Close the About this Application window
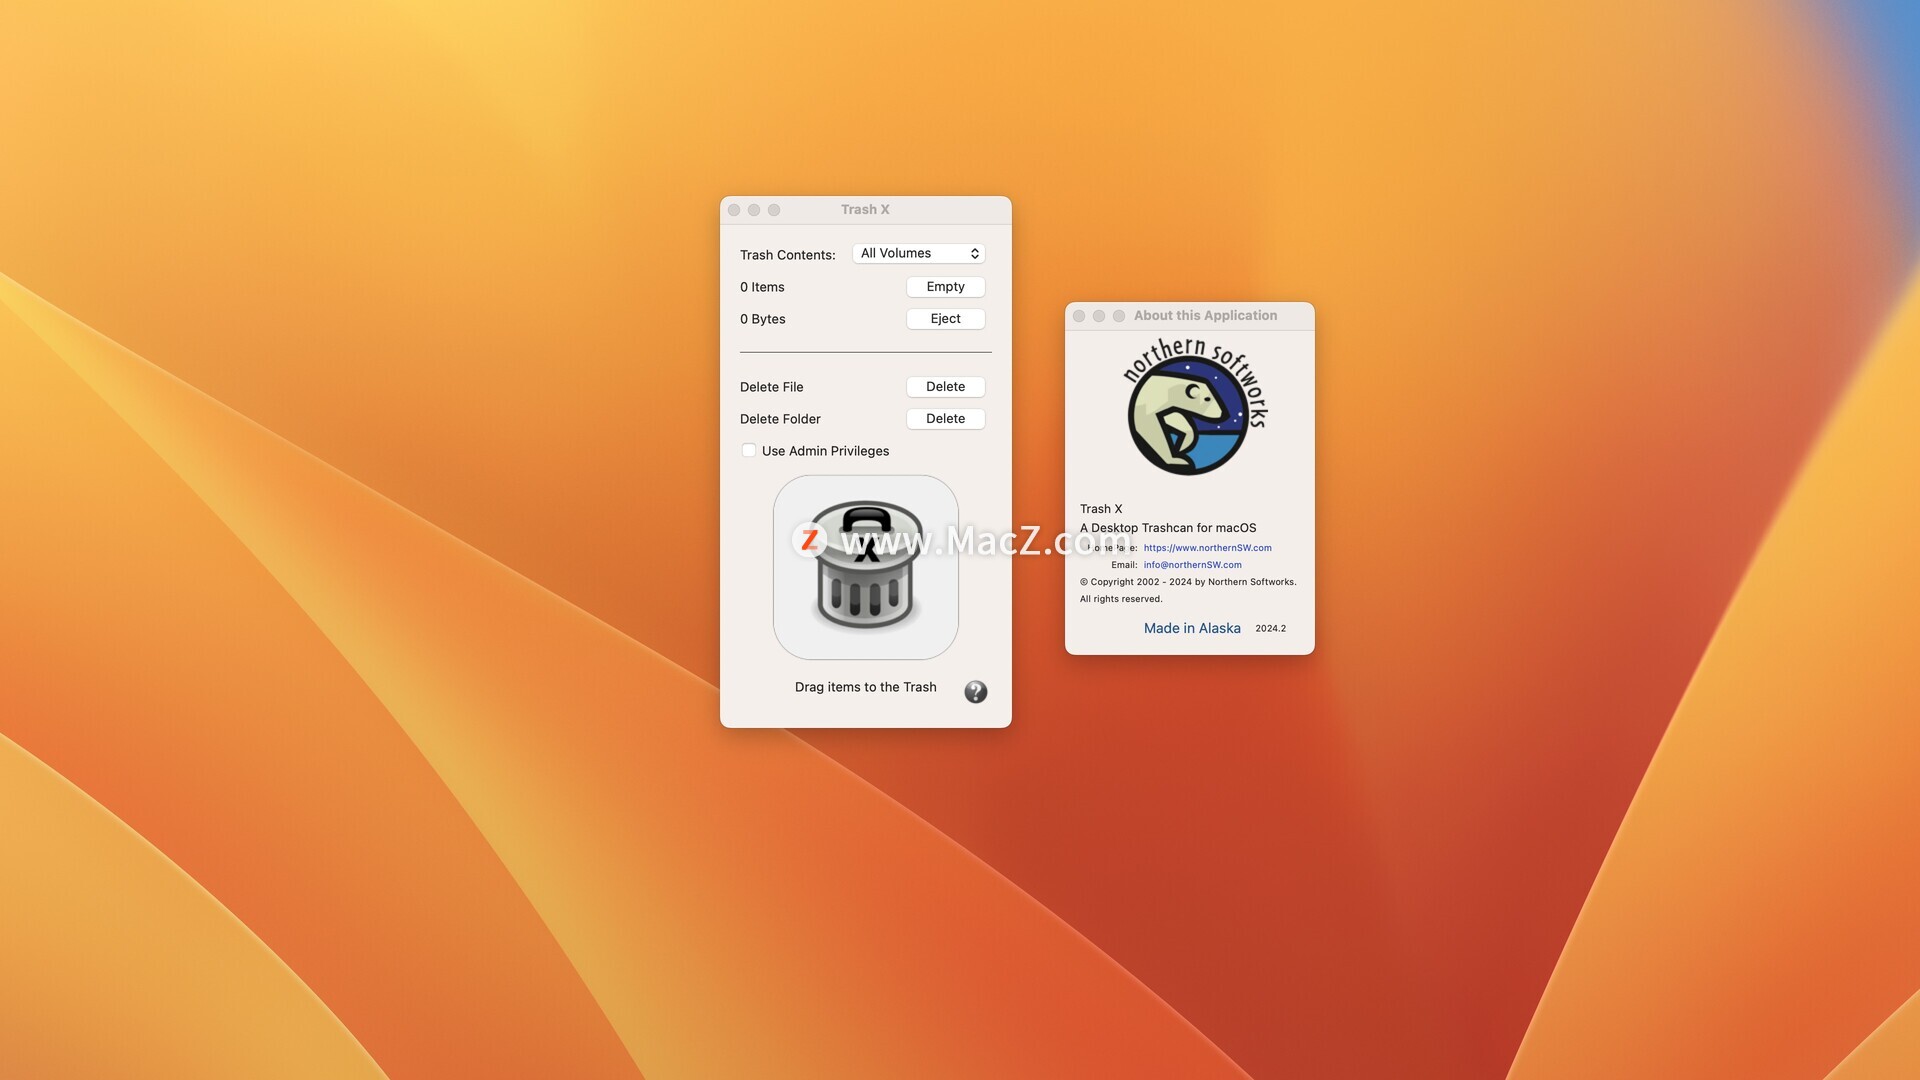 tap(1079, 316)
